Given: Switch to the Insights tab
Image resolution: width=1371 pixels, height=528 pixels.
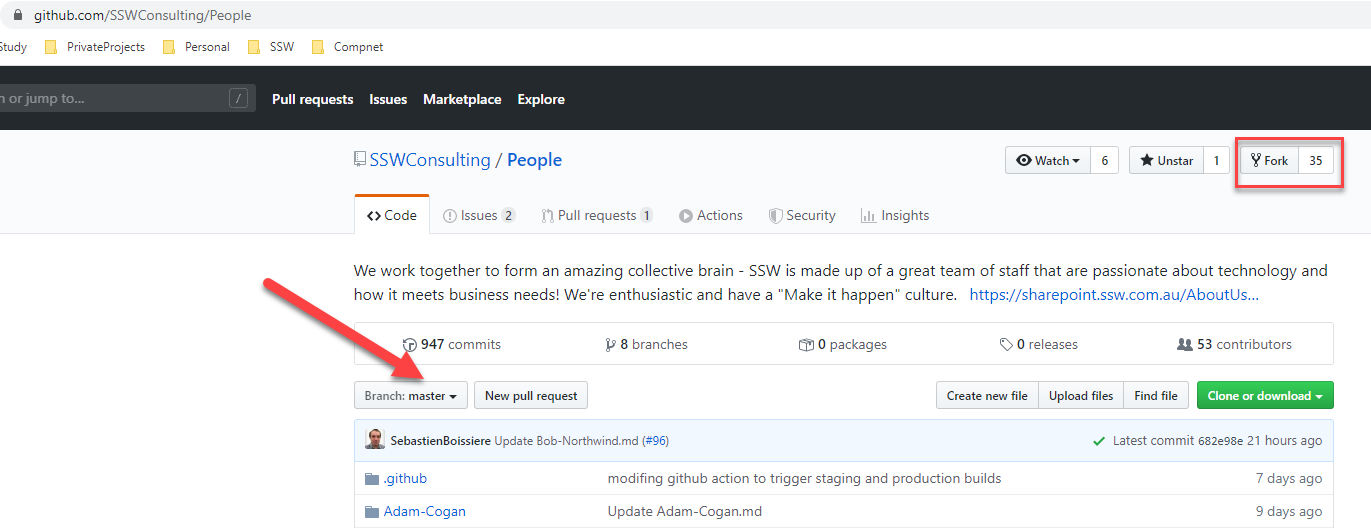Looking at the screenshot, I should click(x=893, y=215).
